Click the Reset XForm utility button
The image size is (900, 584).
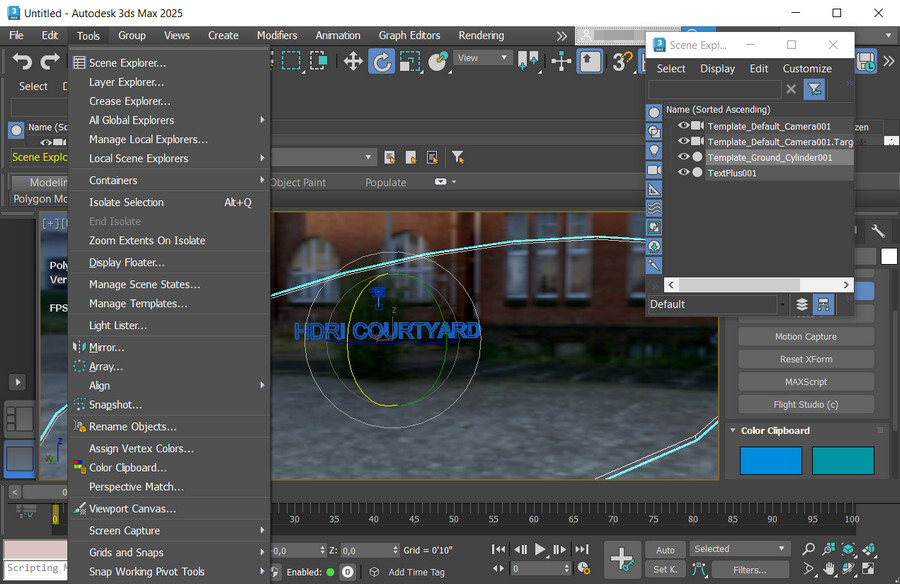pos(806,359)
